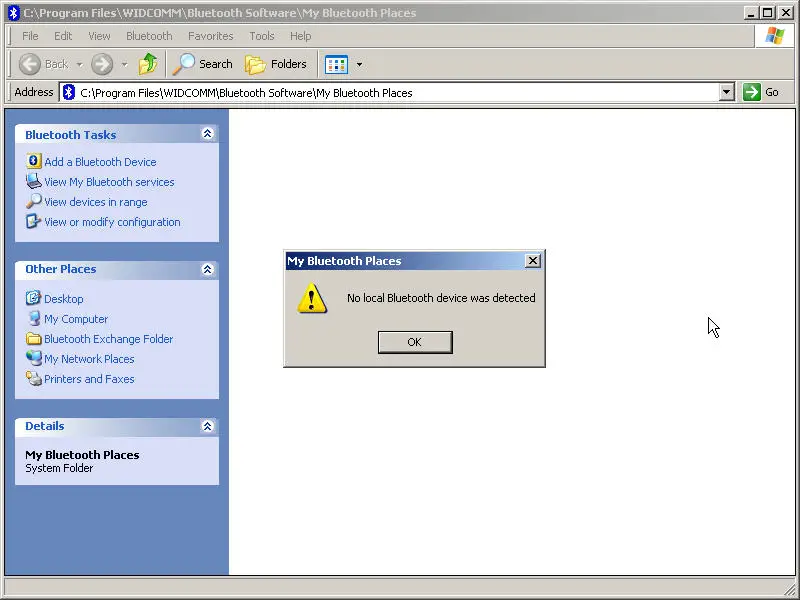This screenshot has height=600, width=800.
Task: Click the Add a Bluetooth Device icon
Action: pos(34,161)
